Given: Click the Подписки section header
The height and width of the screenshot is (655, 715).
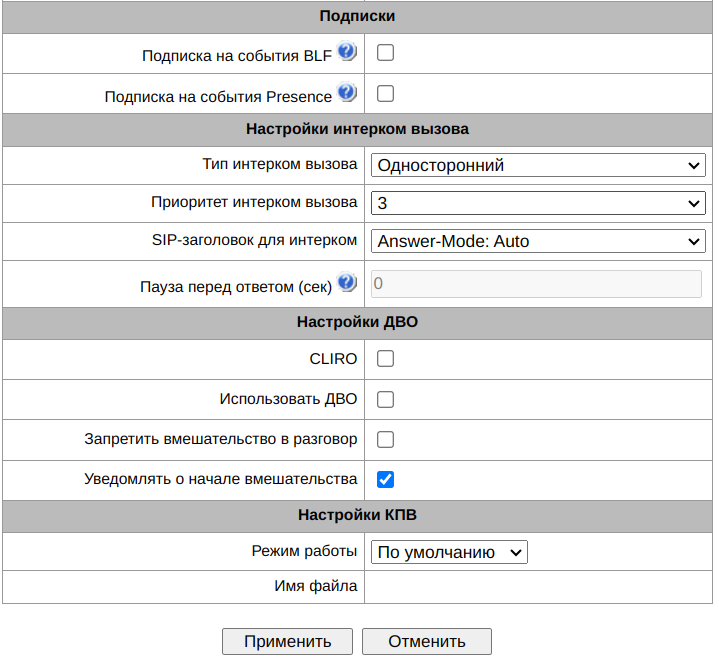Looking at the screenshot, I should click(357, 16).
